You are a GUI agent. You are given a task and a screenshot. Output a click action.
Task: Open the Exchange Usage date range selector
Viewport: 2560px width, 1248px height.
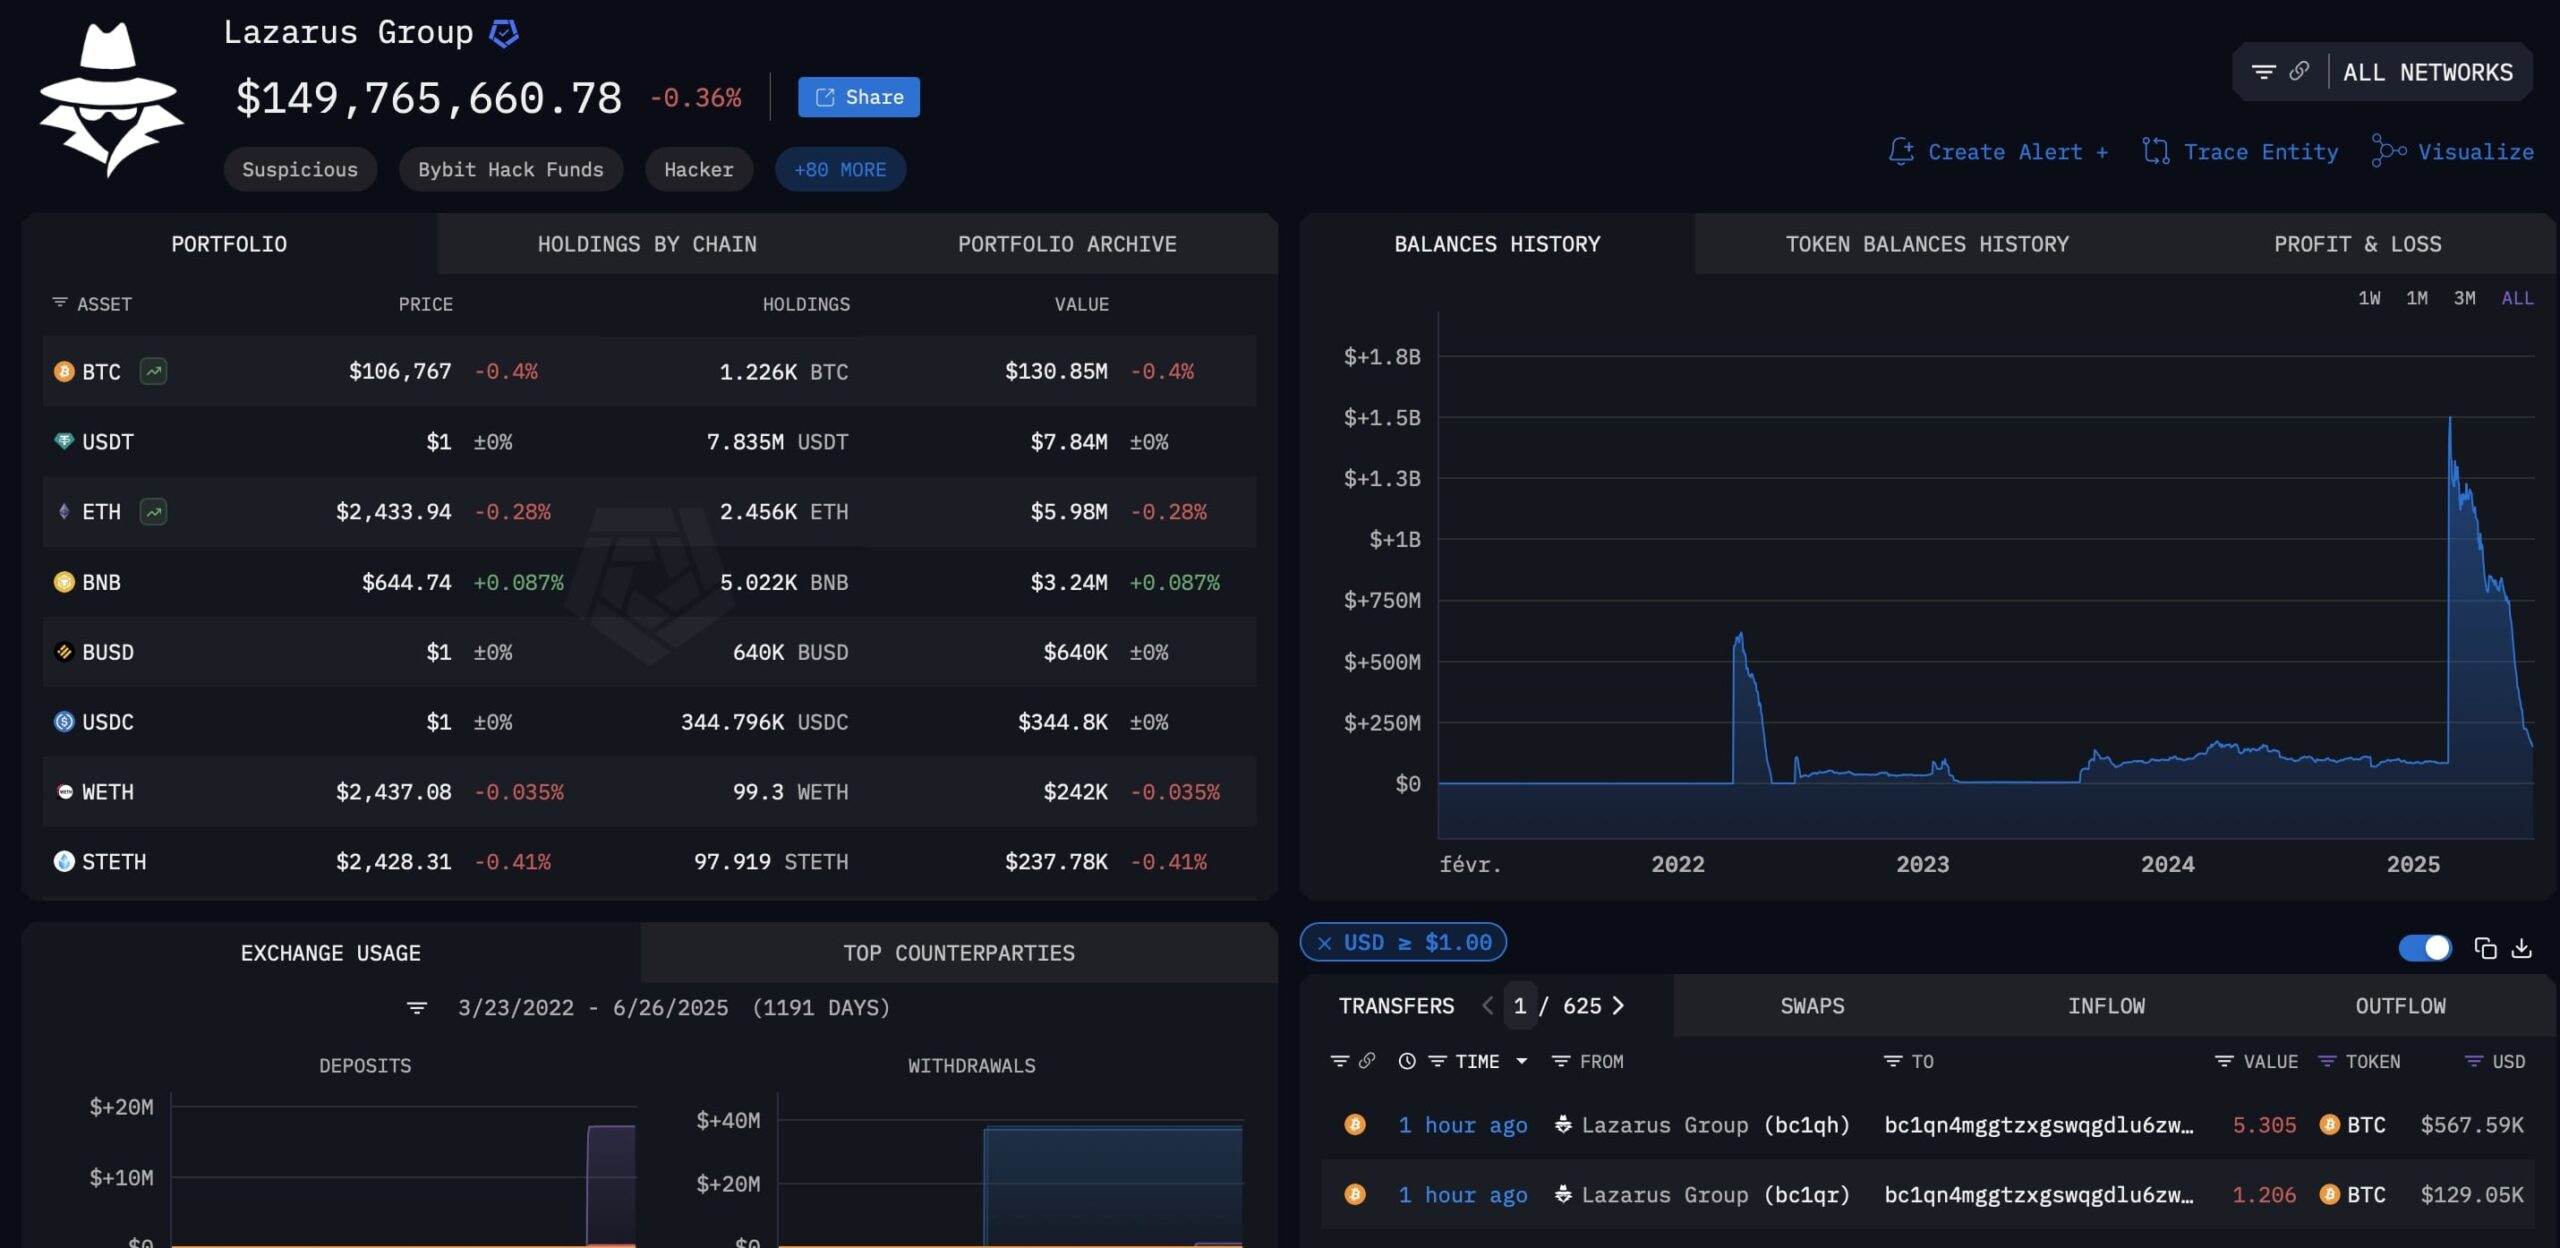[674, 1007]
